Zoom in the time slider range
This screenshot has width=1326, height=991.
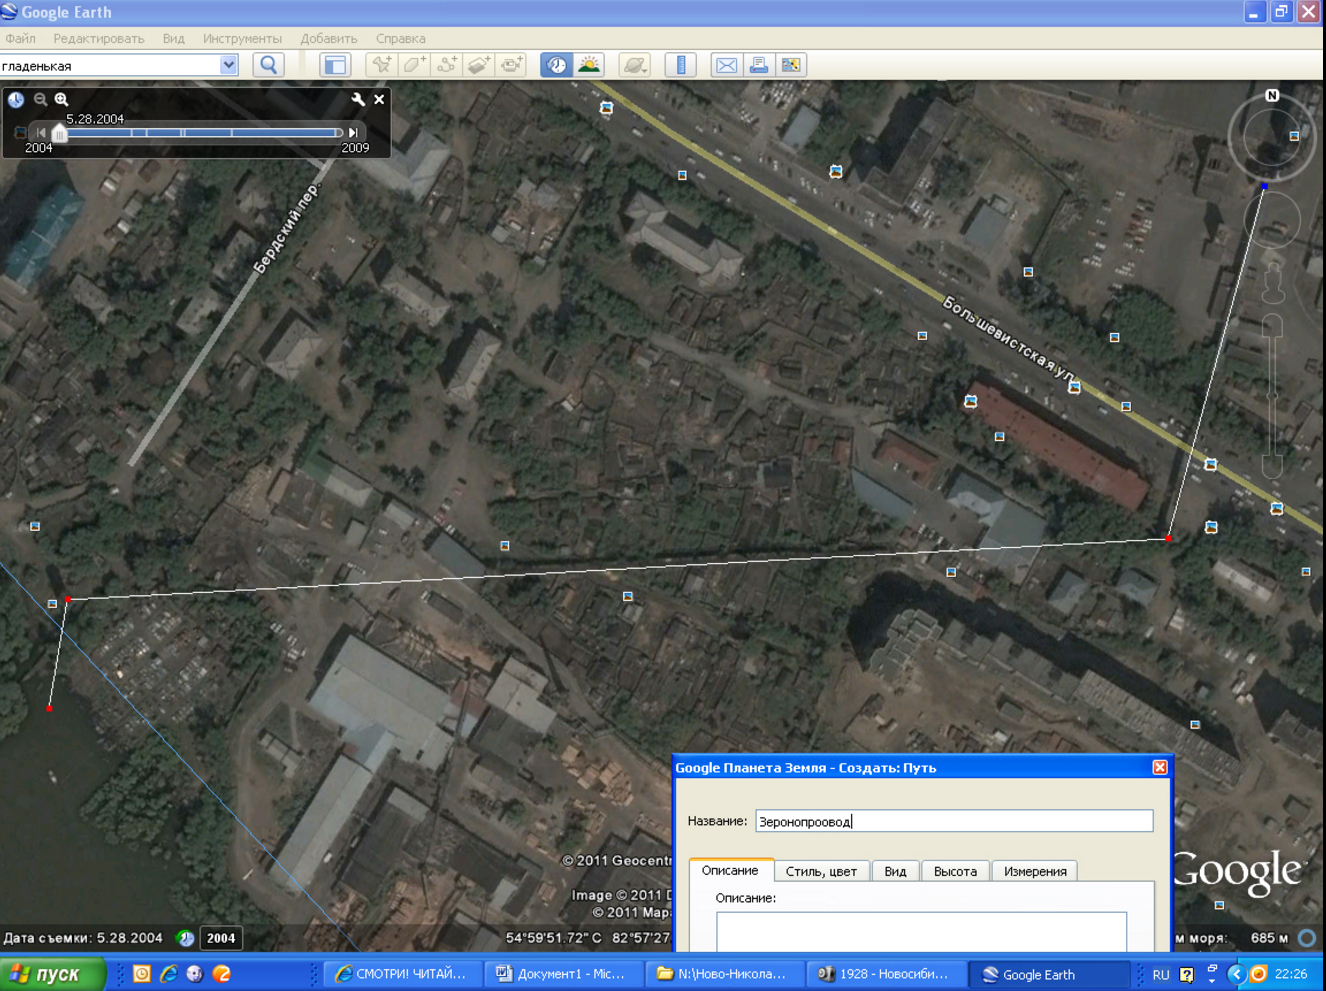pyautogui.click(x=61, y=99)
